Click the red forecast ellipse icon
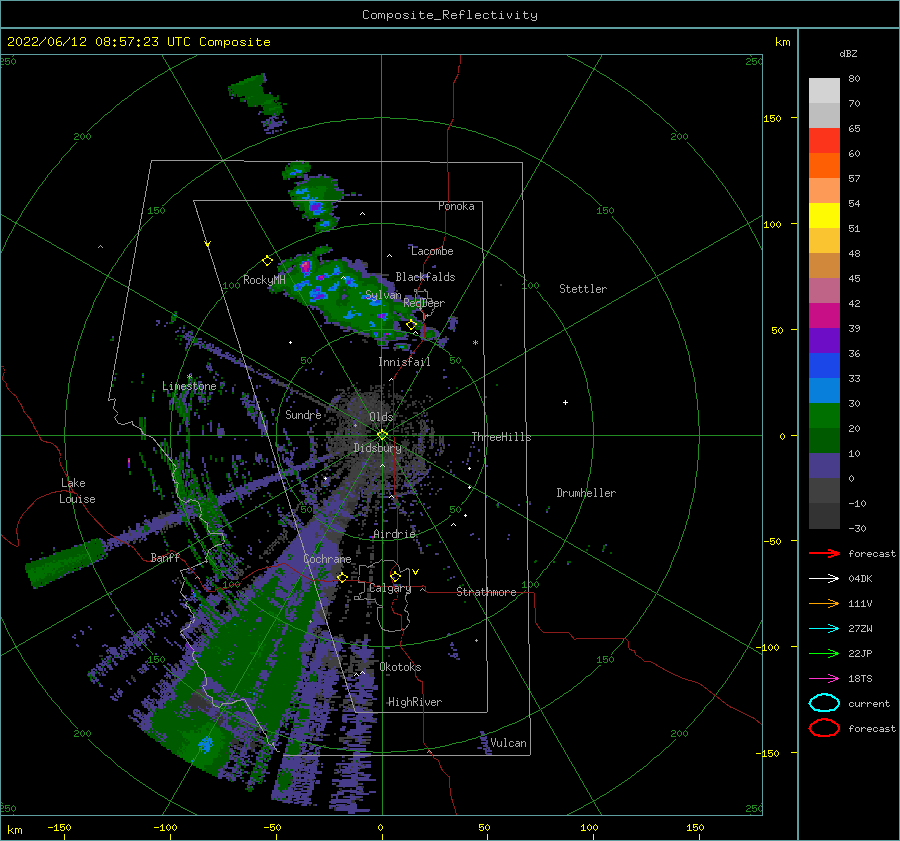Viewport: 900px width, 841px height. [x=824, y=728]
